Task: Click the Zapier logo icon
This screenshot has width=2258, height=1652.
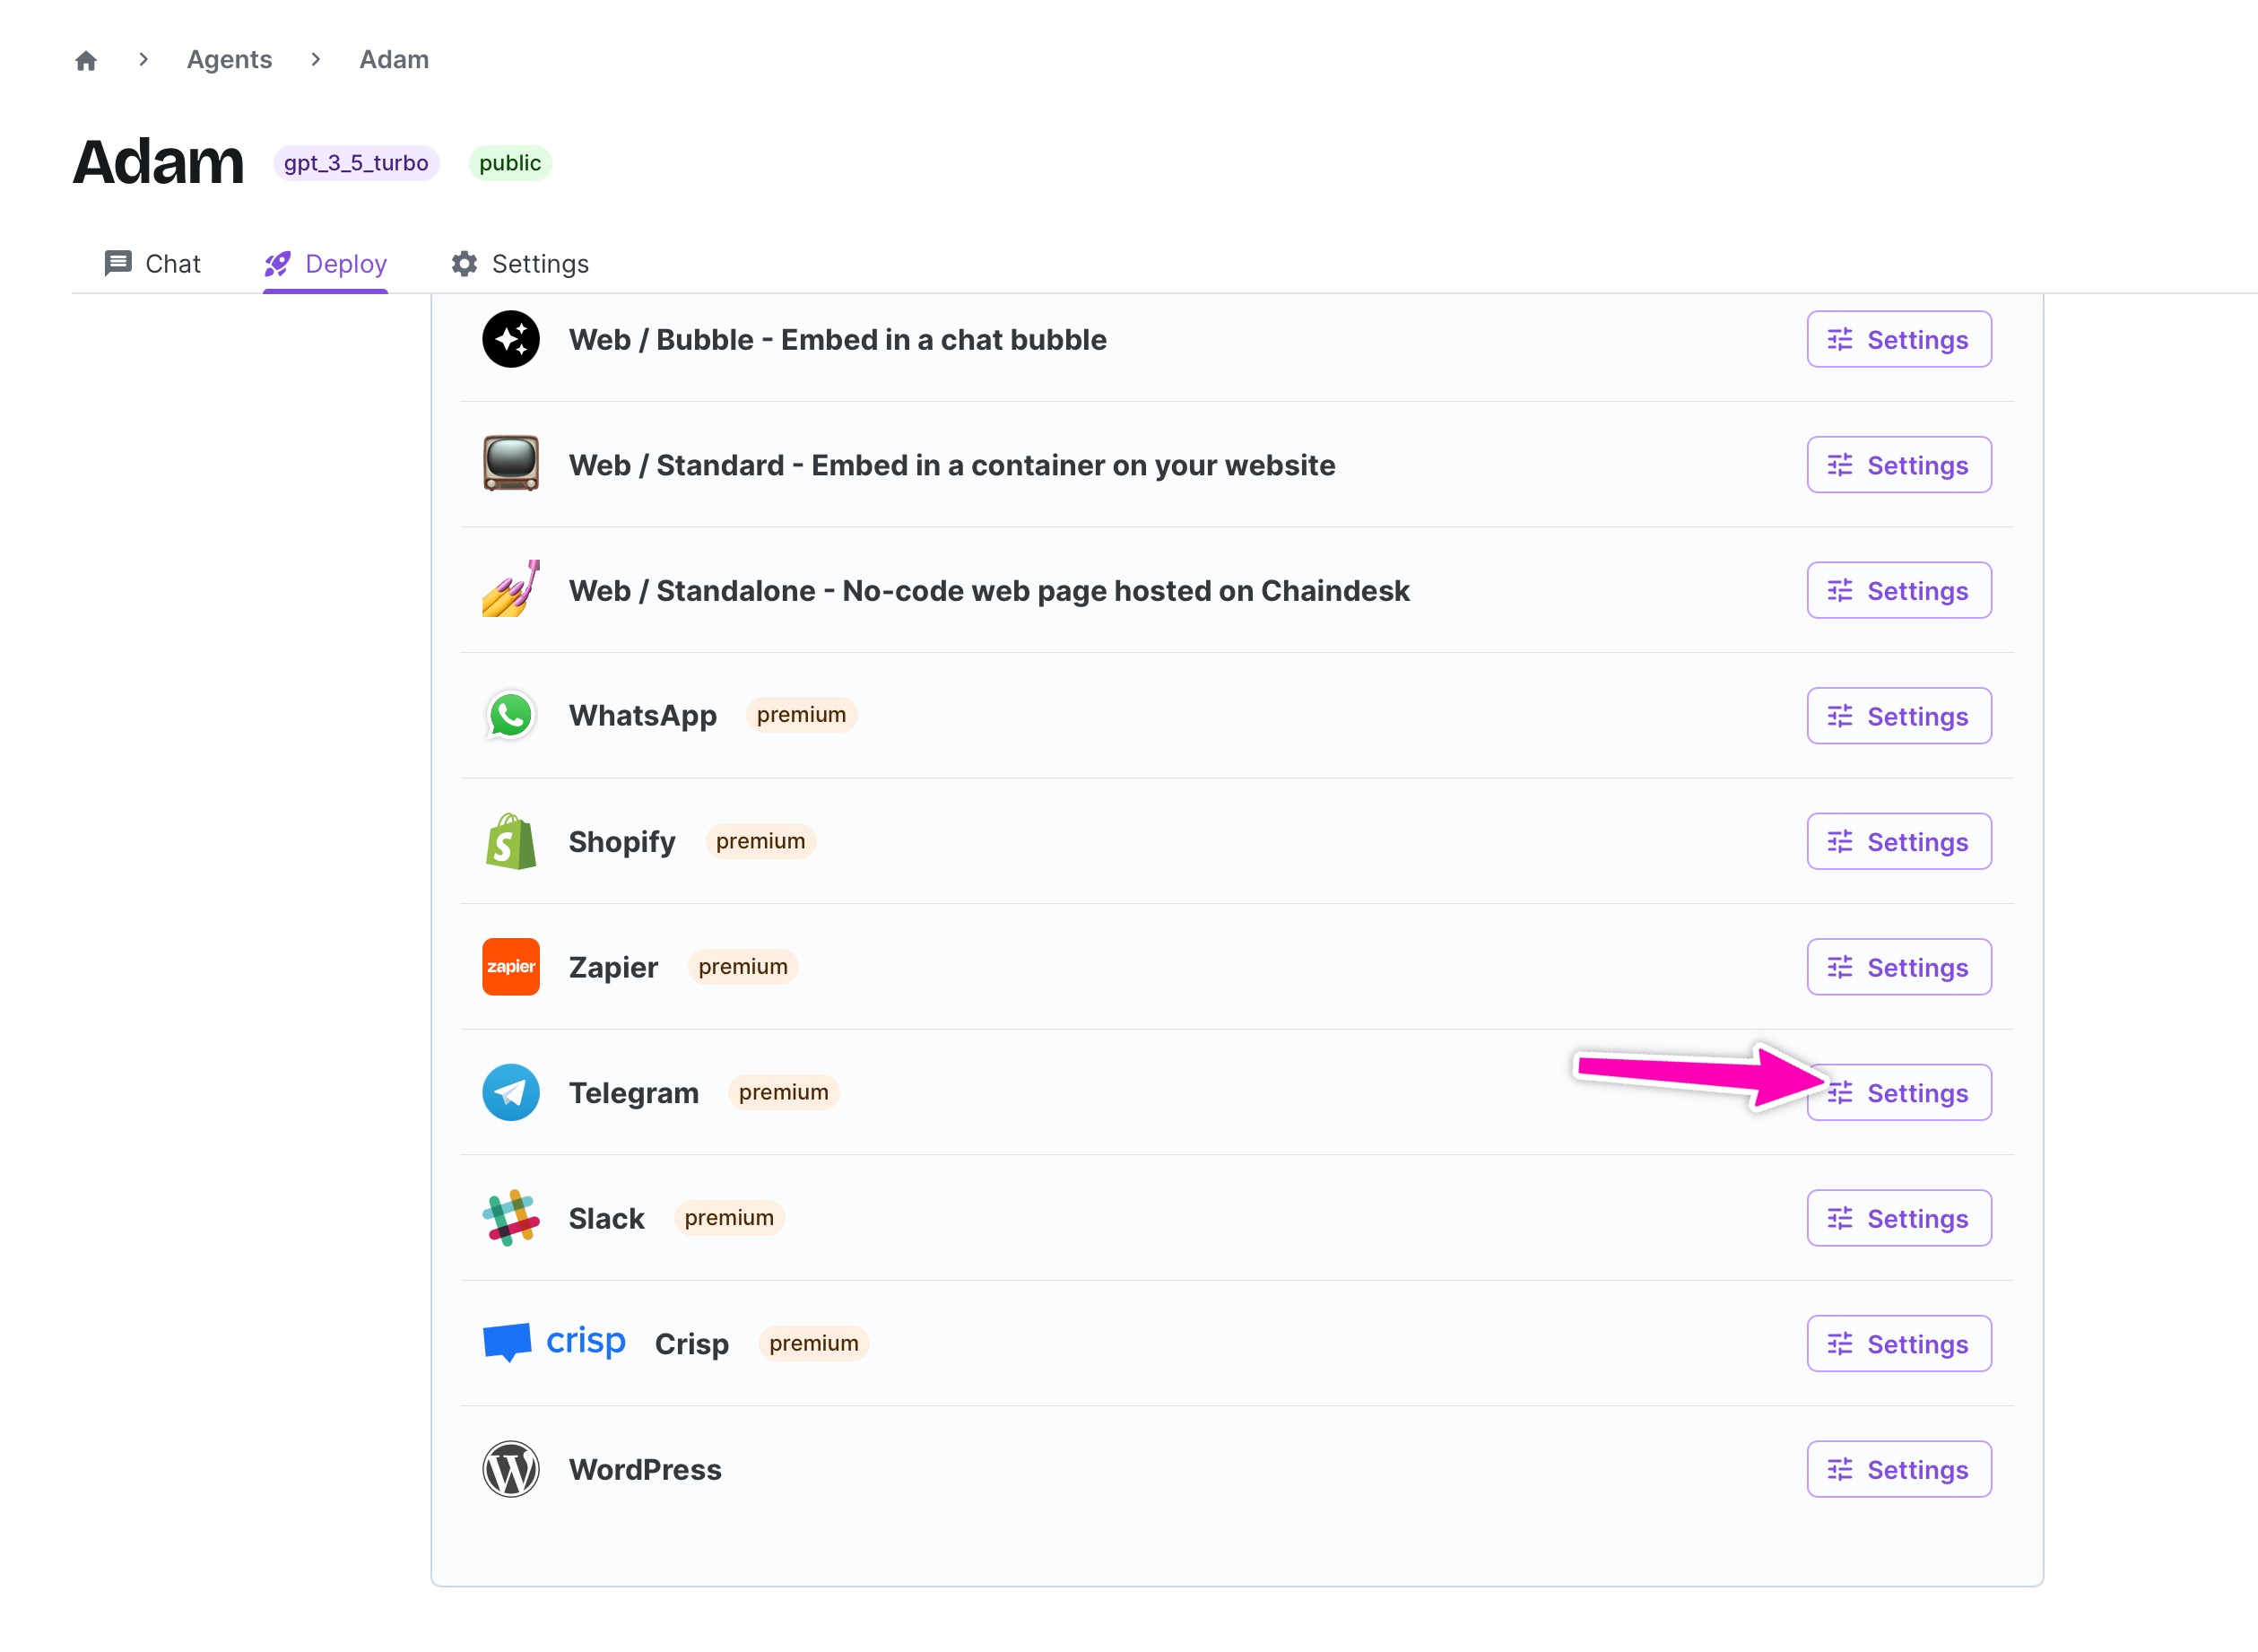Action: pos(510,967)
